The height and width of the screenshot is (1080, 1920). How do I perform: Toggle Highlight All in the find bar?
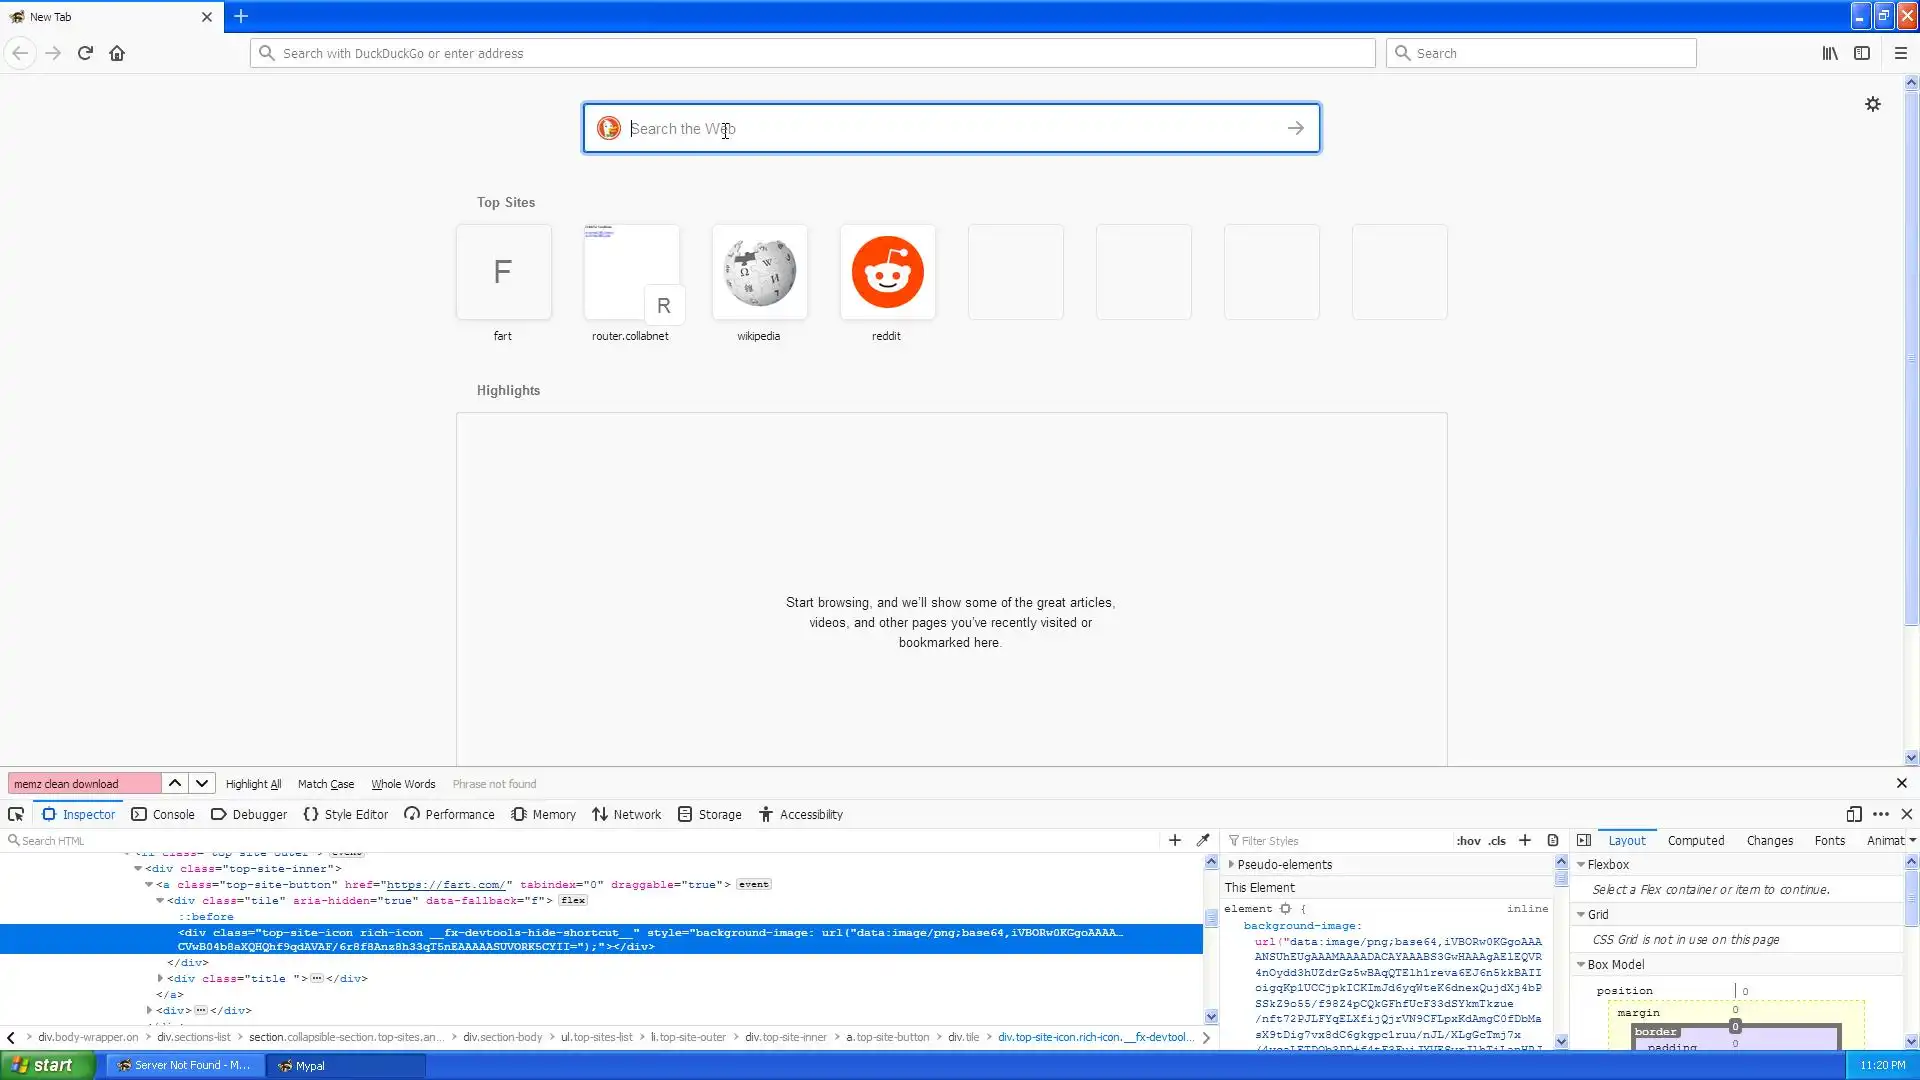coord(253,785)
